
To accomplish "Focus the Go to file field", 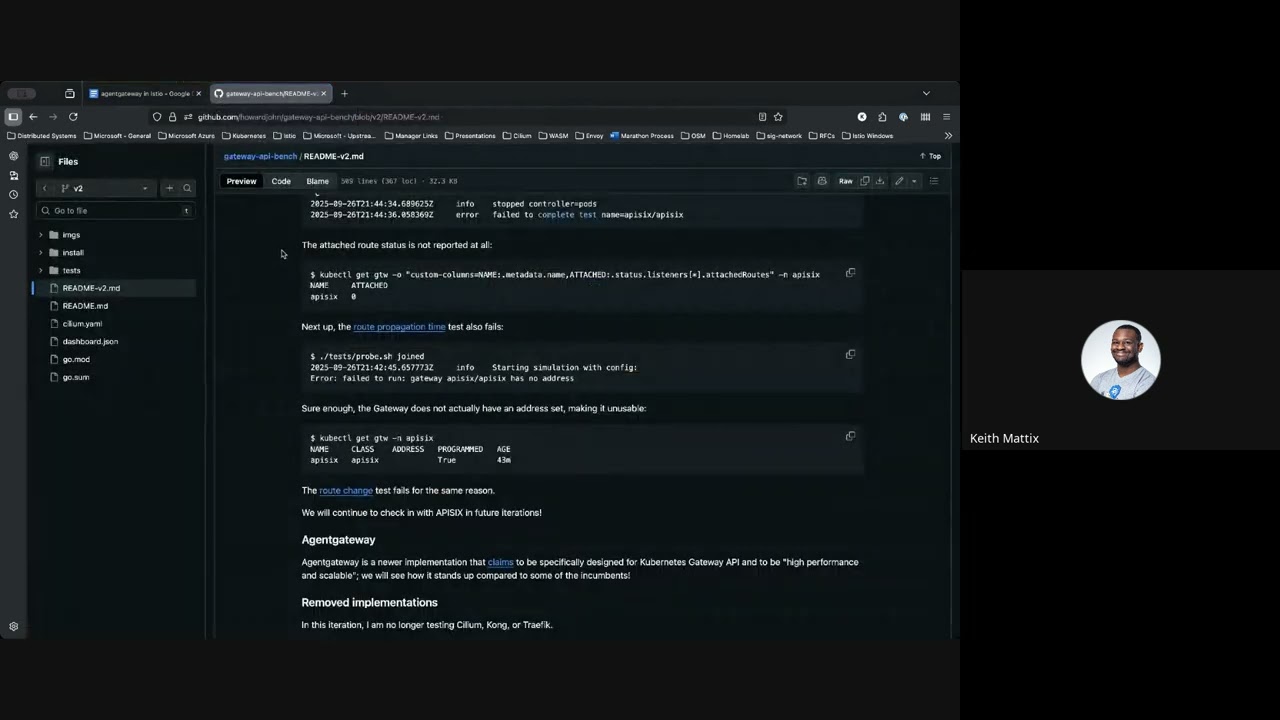I will pyautogui.click(x=114, y=211).
